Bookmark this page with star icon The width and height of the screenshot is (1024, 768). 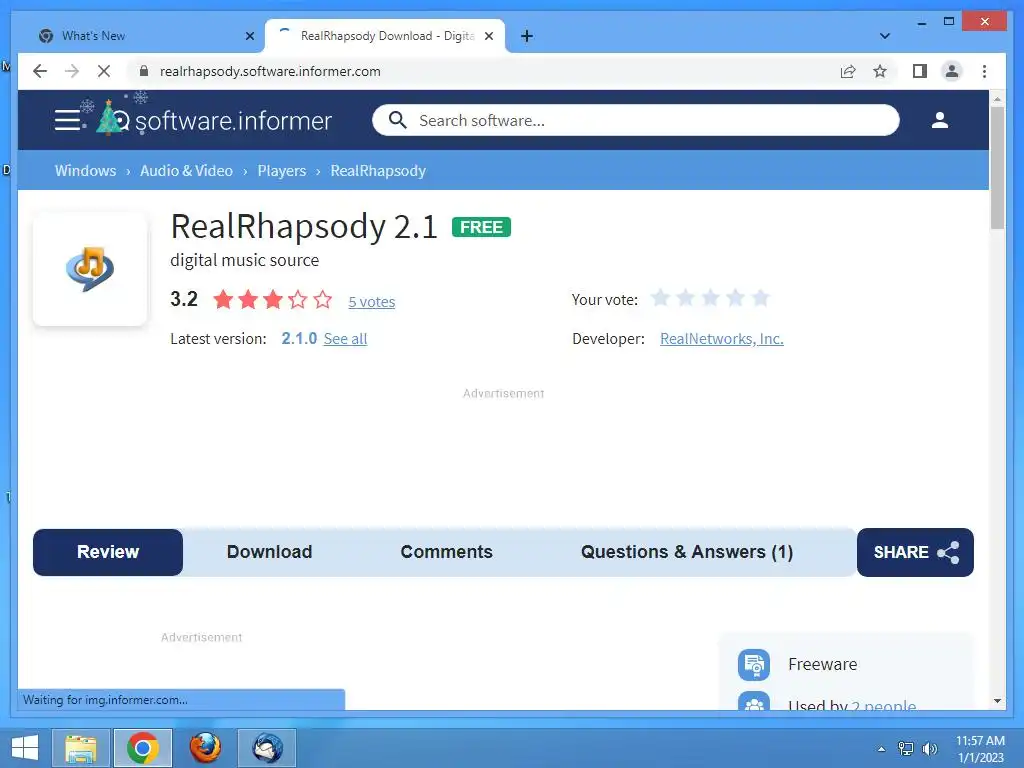pyautogui.click(x=880, y=71)
